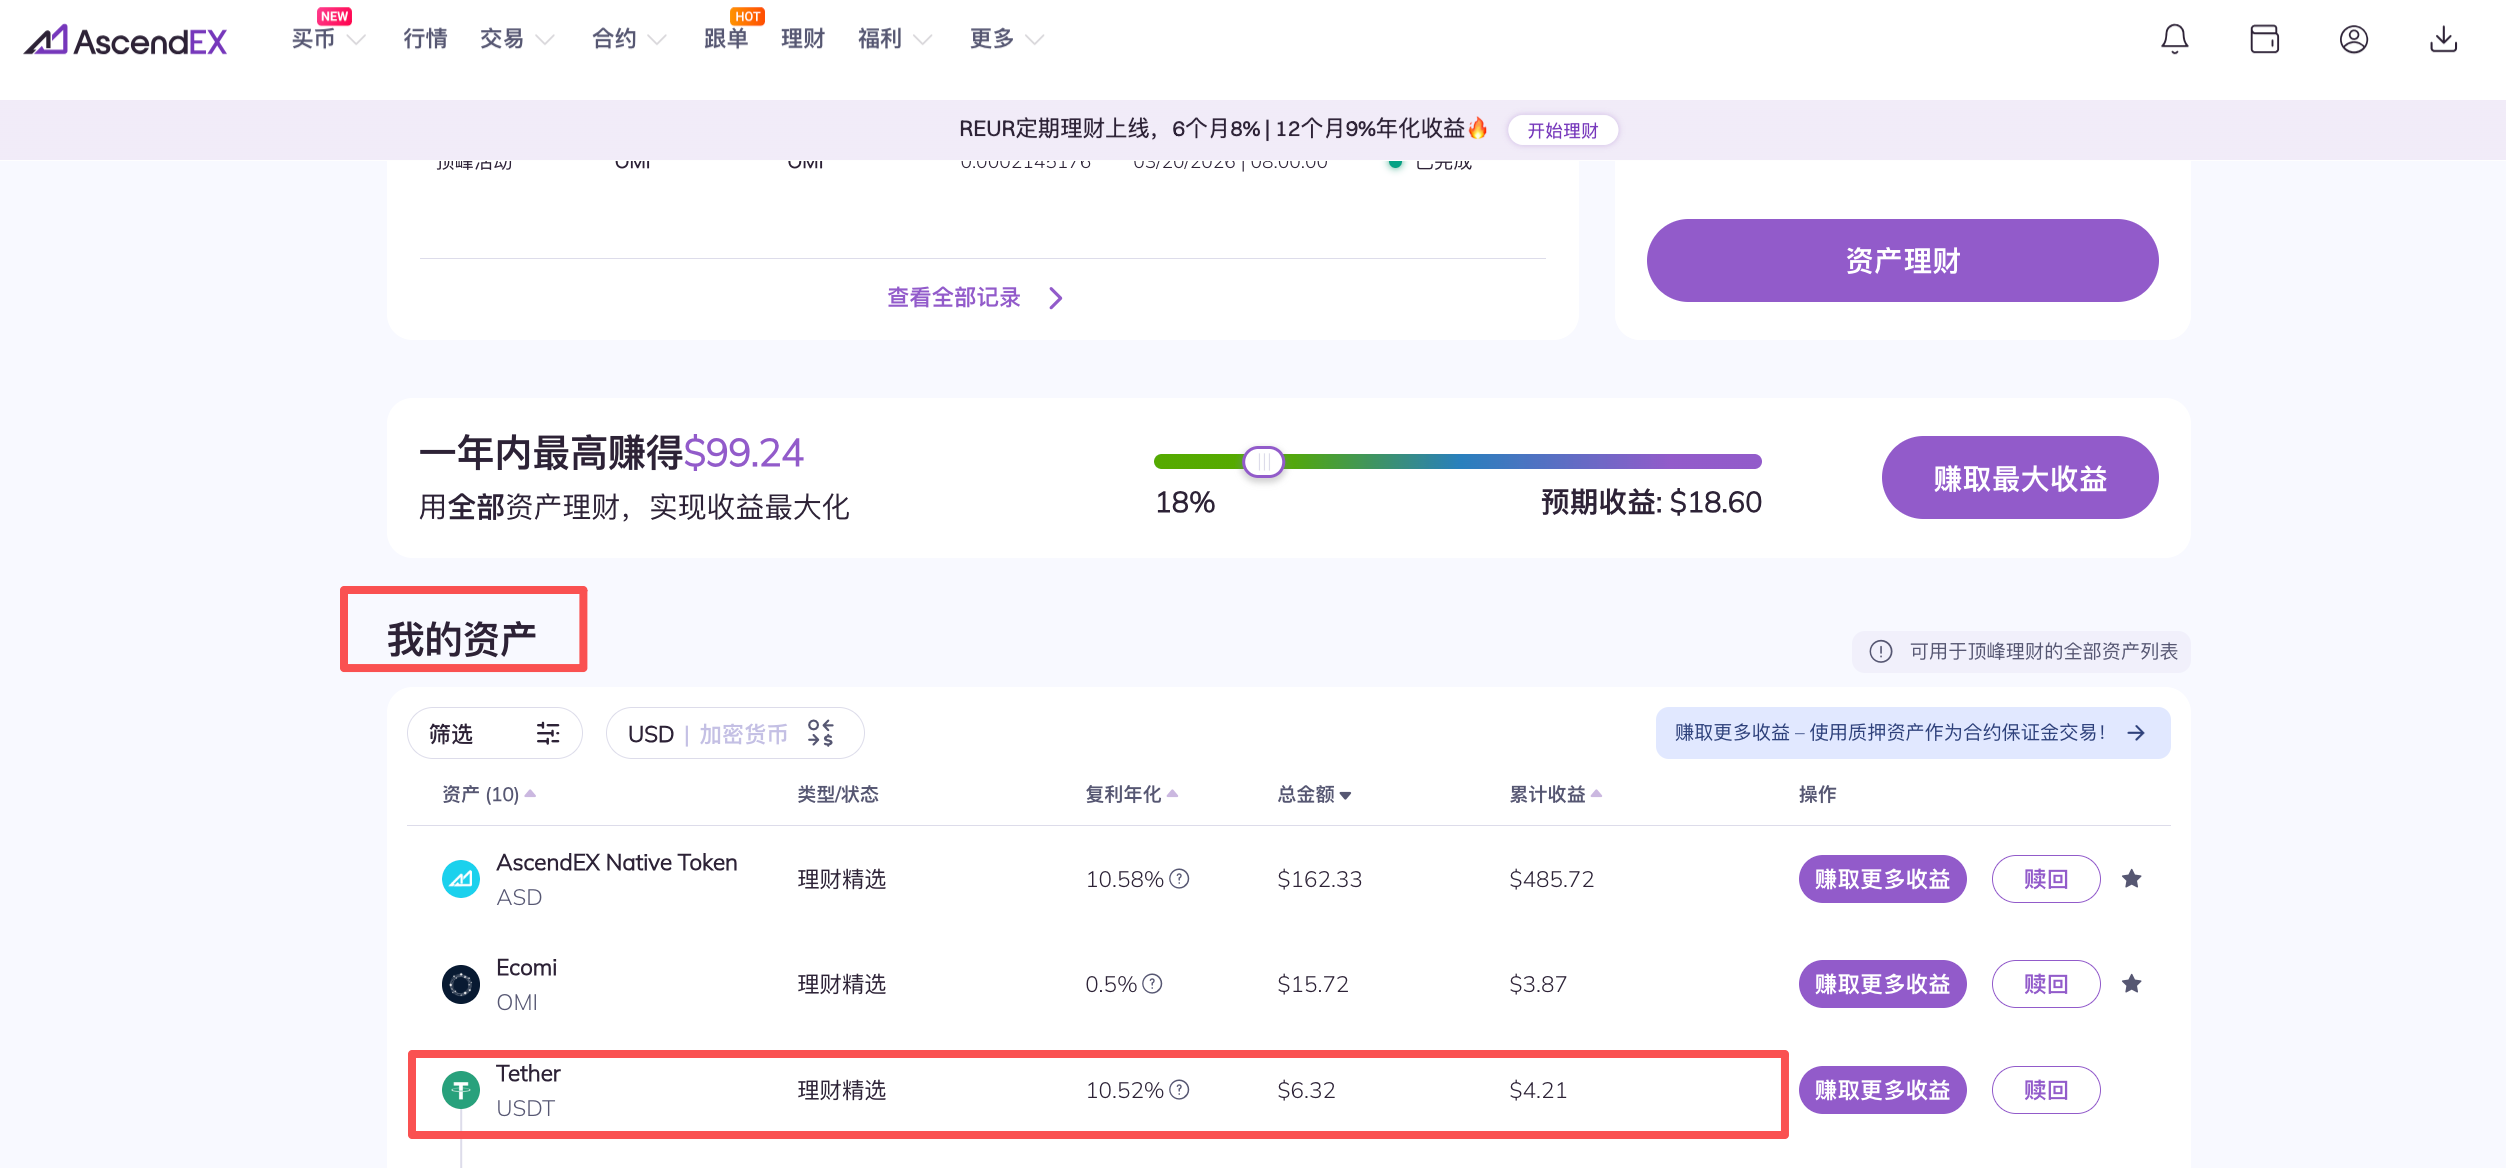Click the notification bell icon
2506x1168 pixels.
(2174, 39)
